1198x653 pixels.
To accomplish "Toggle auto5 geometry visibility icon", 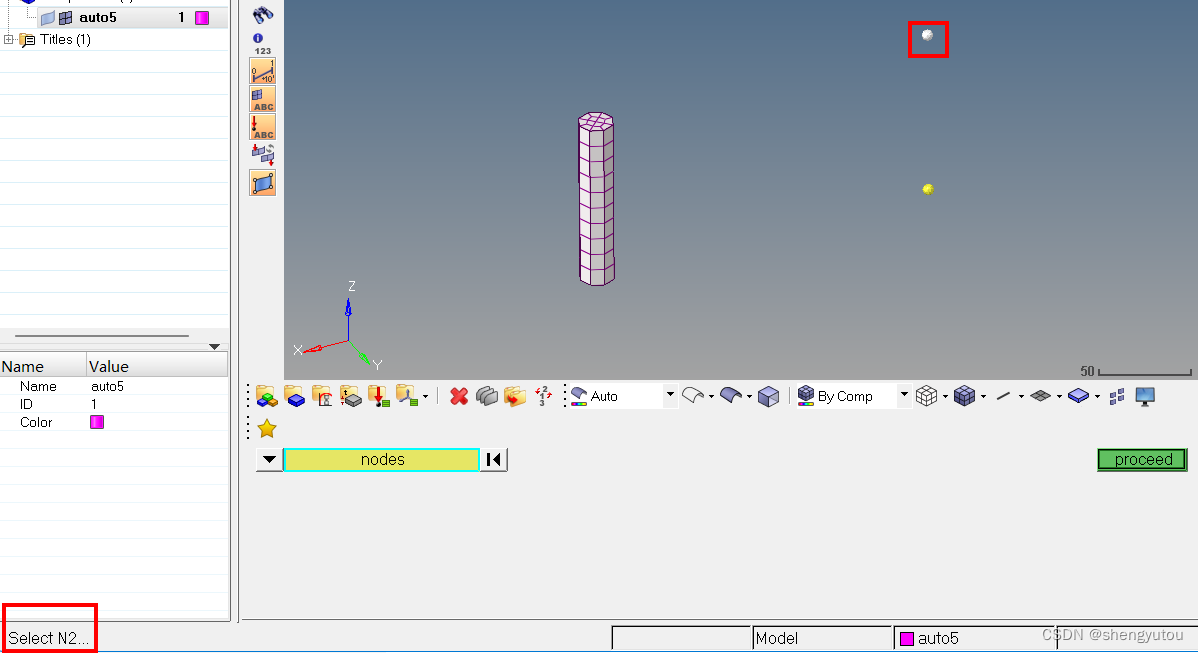I will 48,18.
